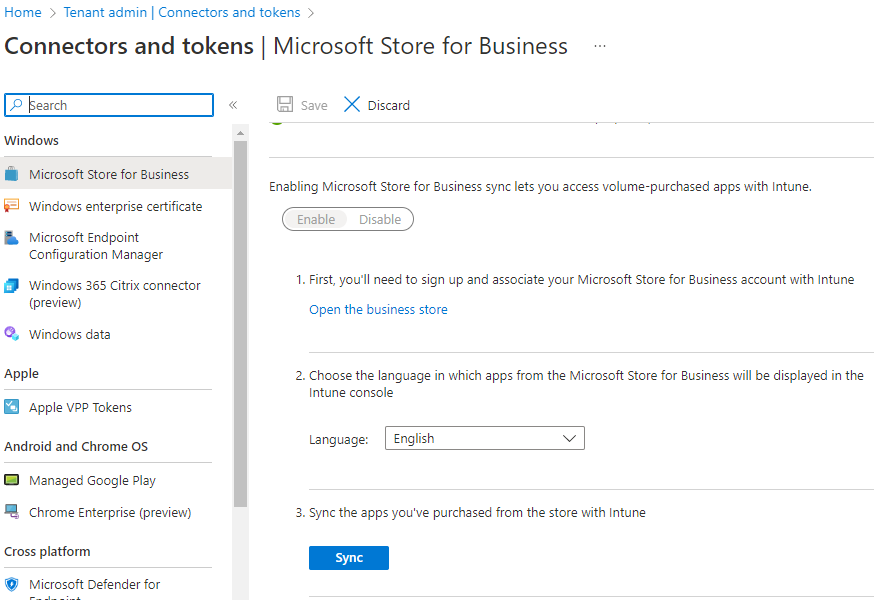Select Microsoft Store for Business menu item
874x600 pixels.
tap(116, 174)
